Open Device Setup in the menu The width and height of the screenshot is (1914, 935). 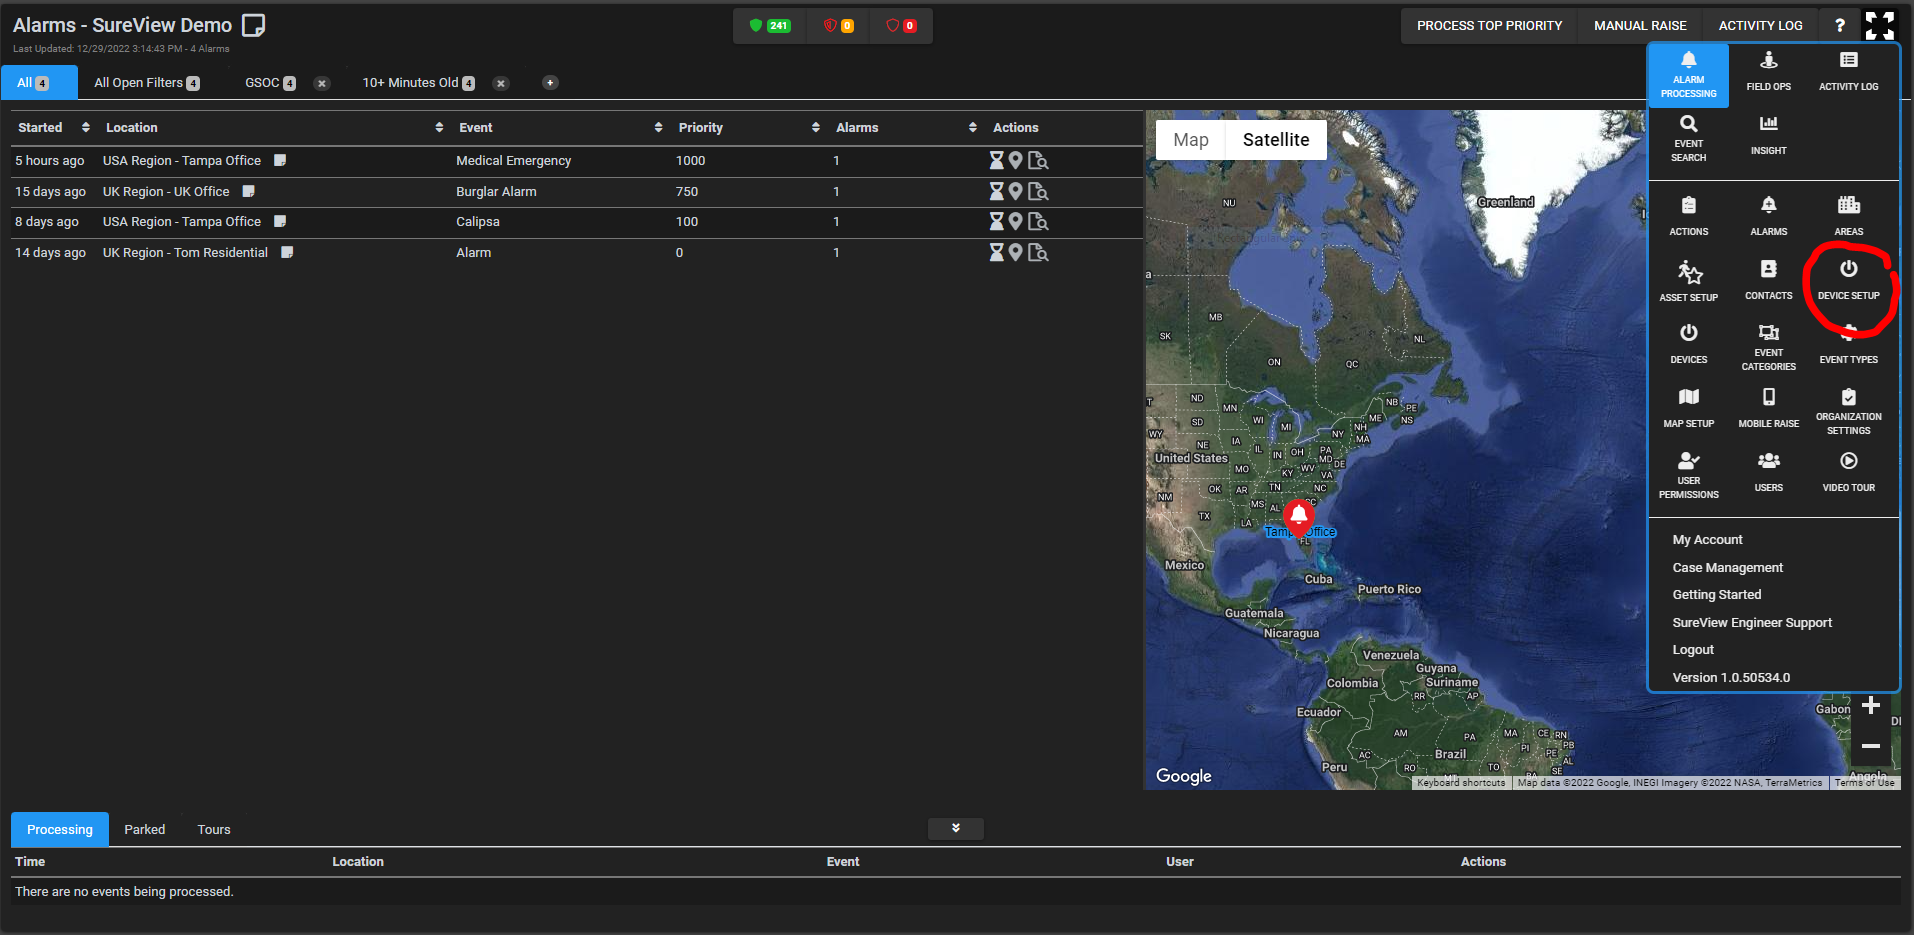pos(1848,279)
